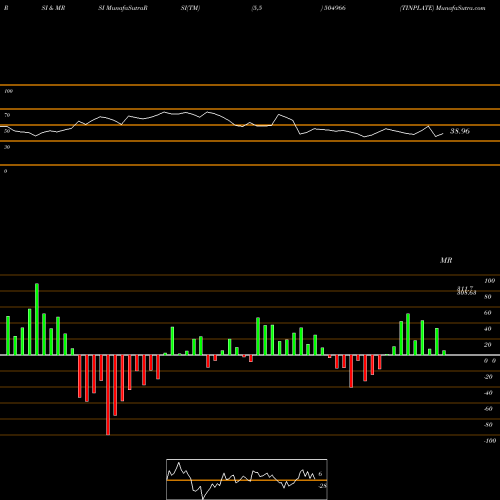This screenshot has height=500, width=500.
Task: Click the -28 value beside the mini chart
Action: (x=323, y=486)
